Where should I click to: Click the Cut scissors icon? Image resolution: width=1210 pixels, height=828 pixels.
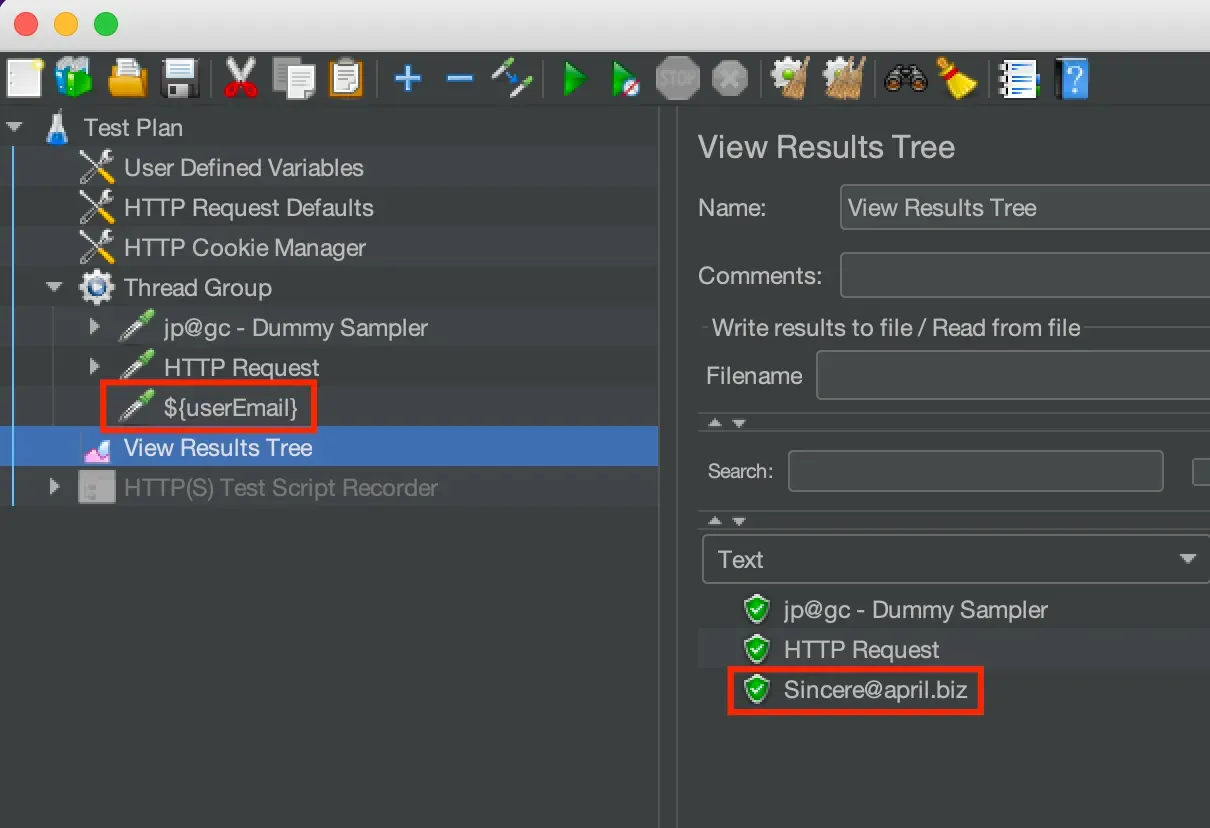pos(240,78)
